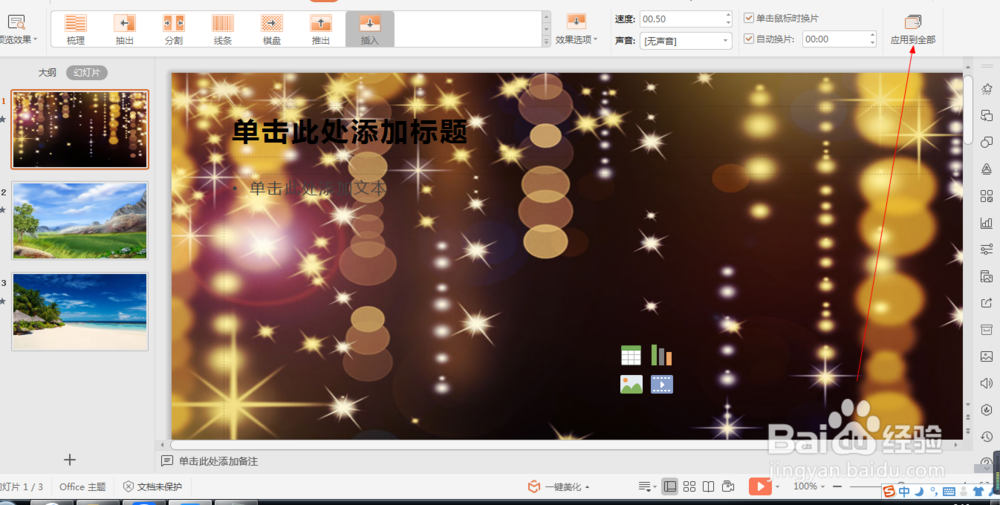Image resolution: width=1000 pixels, height=505 pixels.
Task: Click zoom out minus button
Action: [x=837, y=487]
